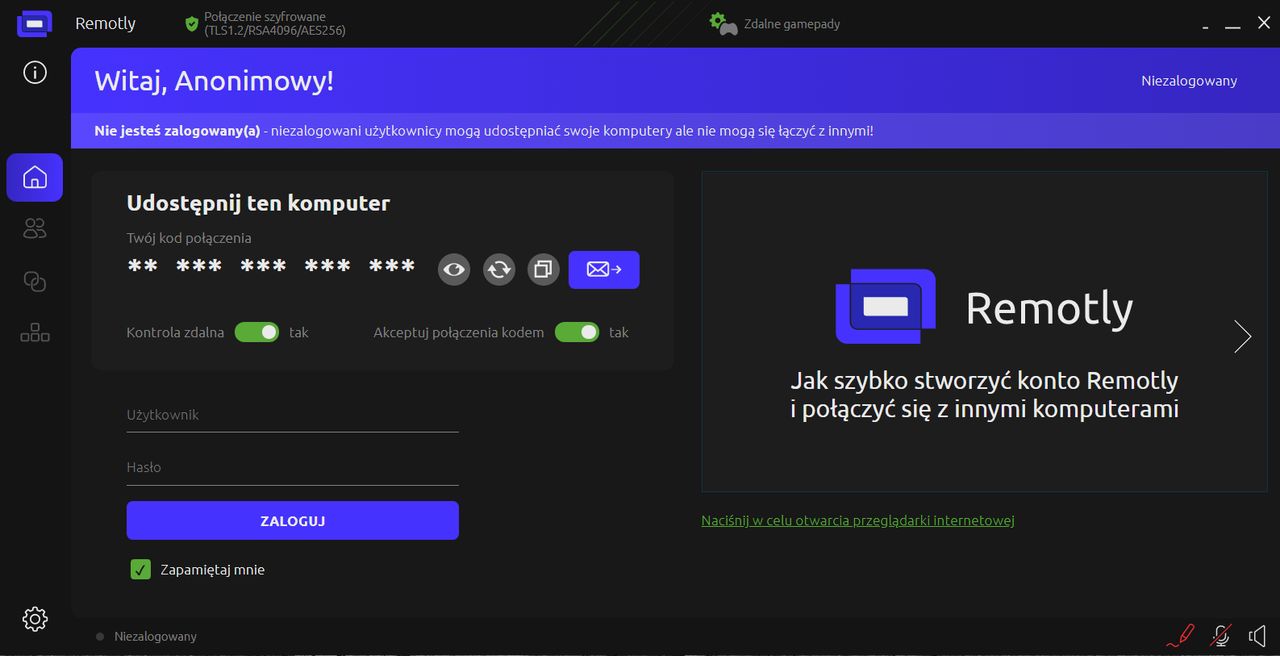Focus the Użytkownik input field

click(x=292, y=415)
